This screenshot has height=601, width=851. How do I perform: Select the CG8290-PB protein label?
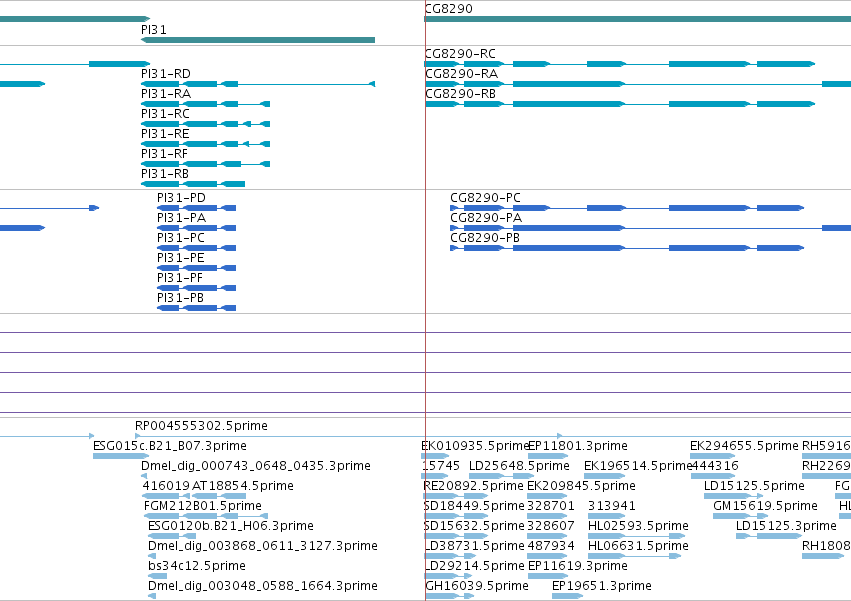tap(485, 238)
